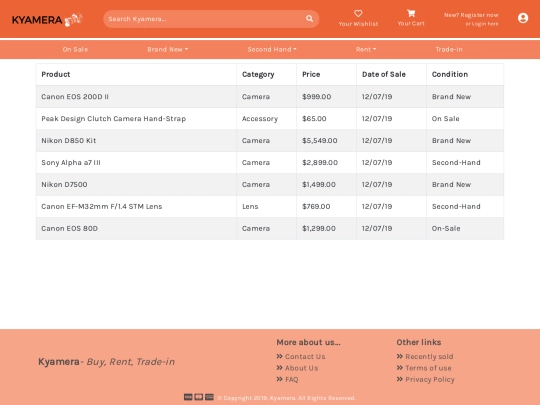
Task: Open the Privacy Policy footer link
Action: (430, 380)
